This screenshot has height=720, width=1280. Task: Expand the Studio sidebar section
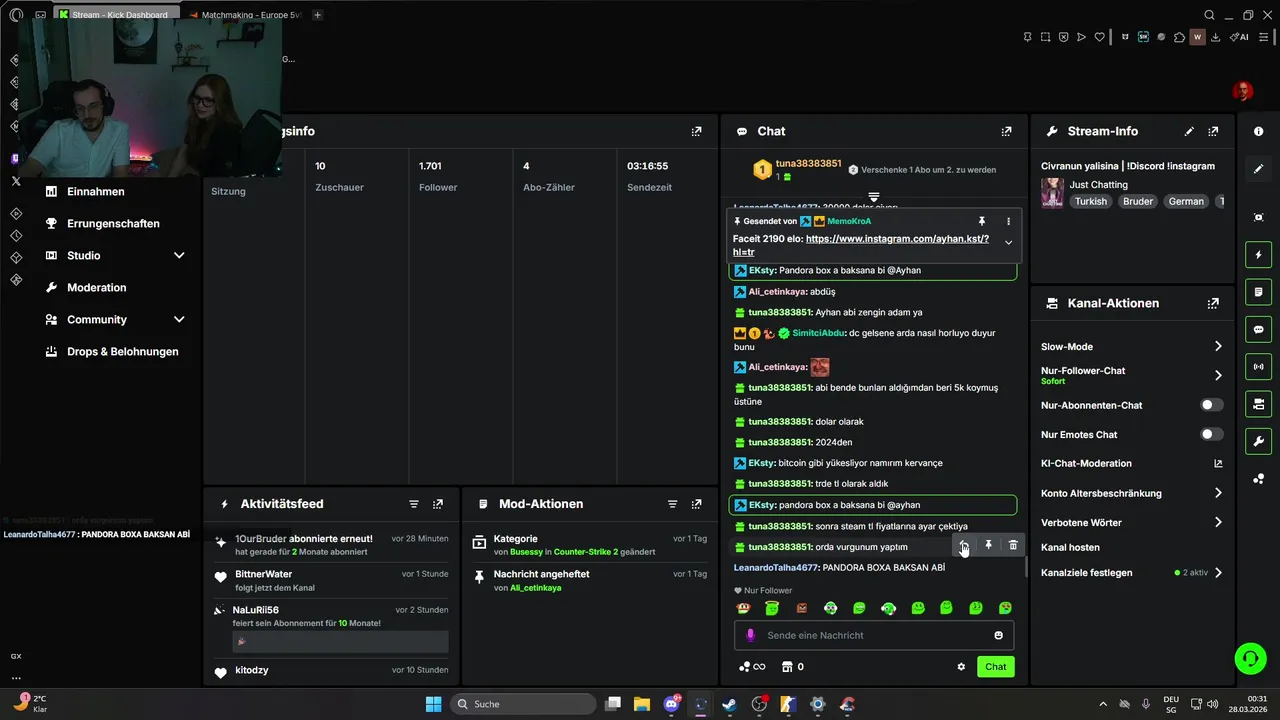pos(179,255)
